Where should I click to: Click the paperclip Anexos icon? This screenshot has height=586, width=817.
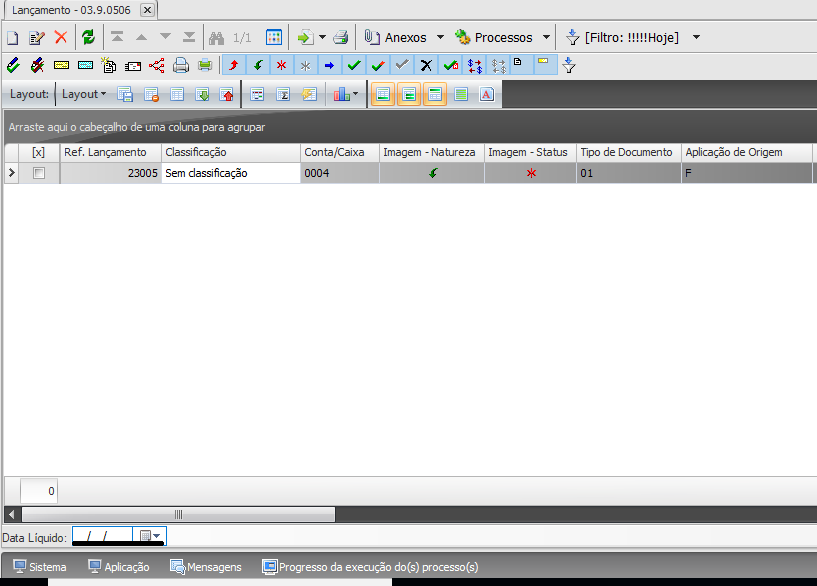pos(371,37)
